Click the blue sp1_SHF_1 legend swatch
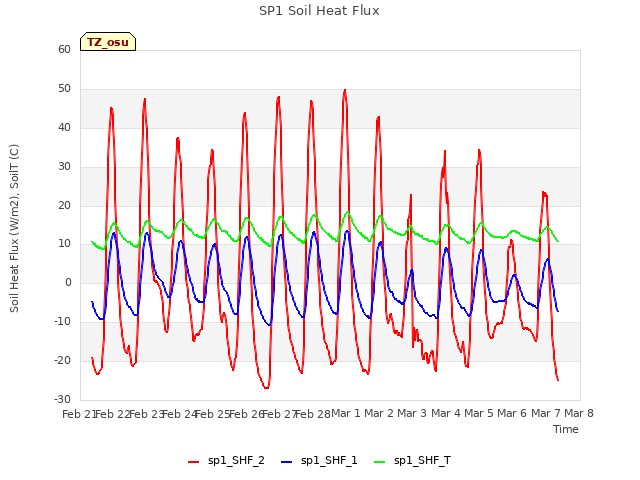Screen dimensions: 640x480 tap(287, 462)
